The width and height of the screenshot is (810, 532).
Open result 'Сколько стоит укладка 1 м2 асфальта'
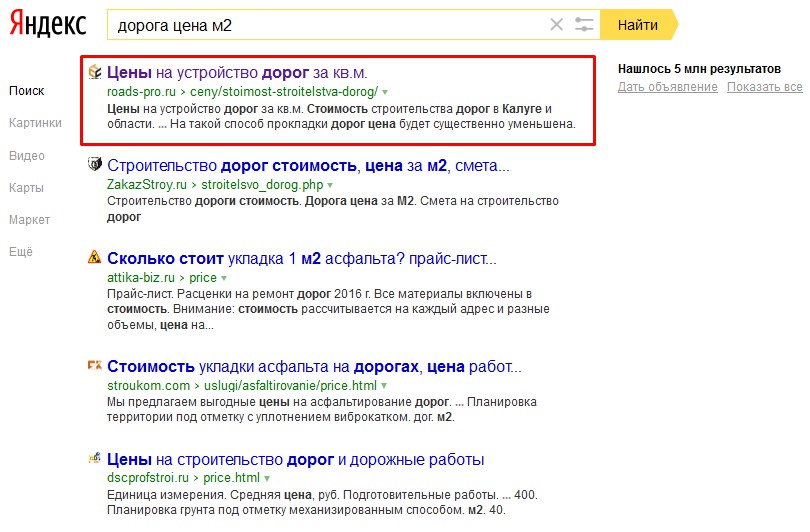tap(302, 258)
